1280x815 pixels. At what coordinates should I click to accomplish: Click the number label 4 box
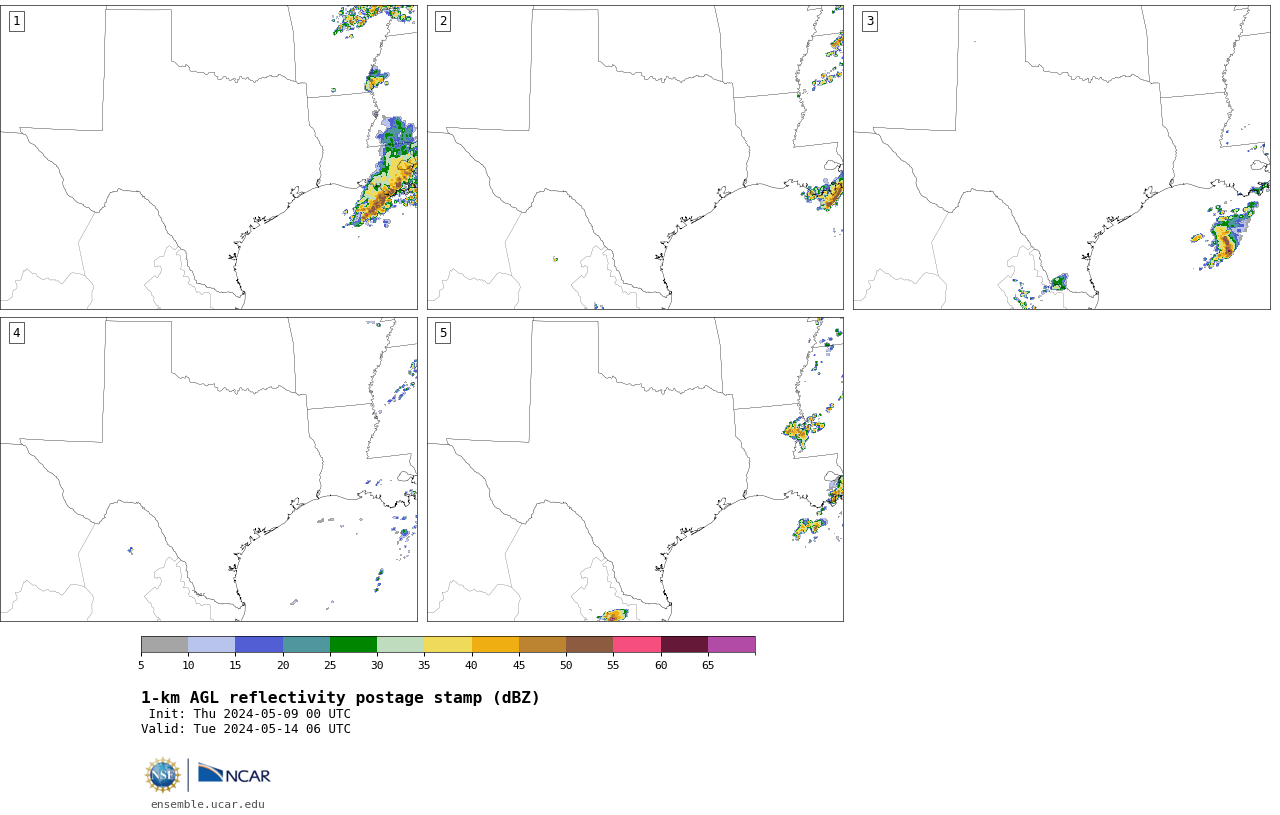(x=16, y=333)
